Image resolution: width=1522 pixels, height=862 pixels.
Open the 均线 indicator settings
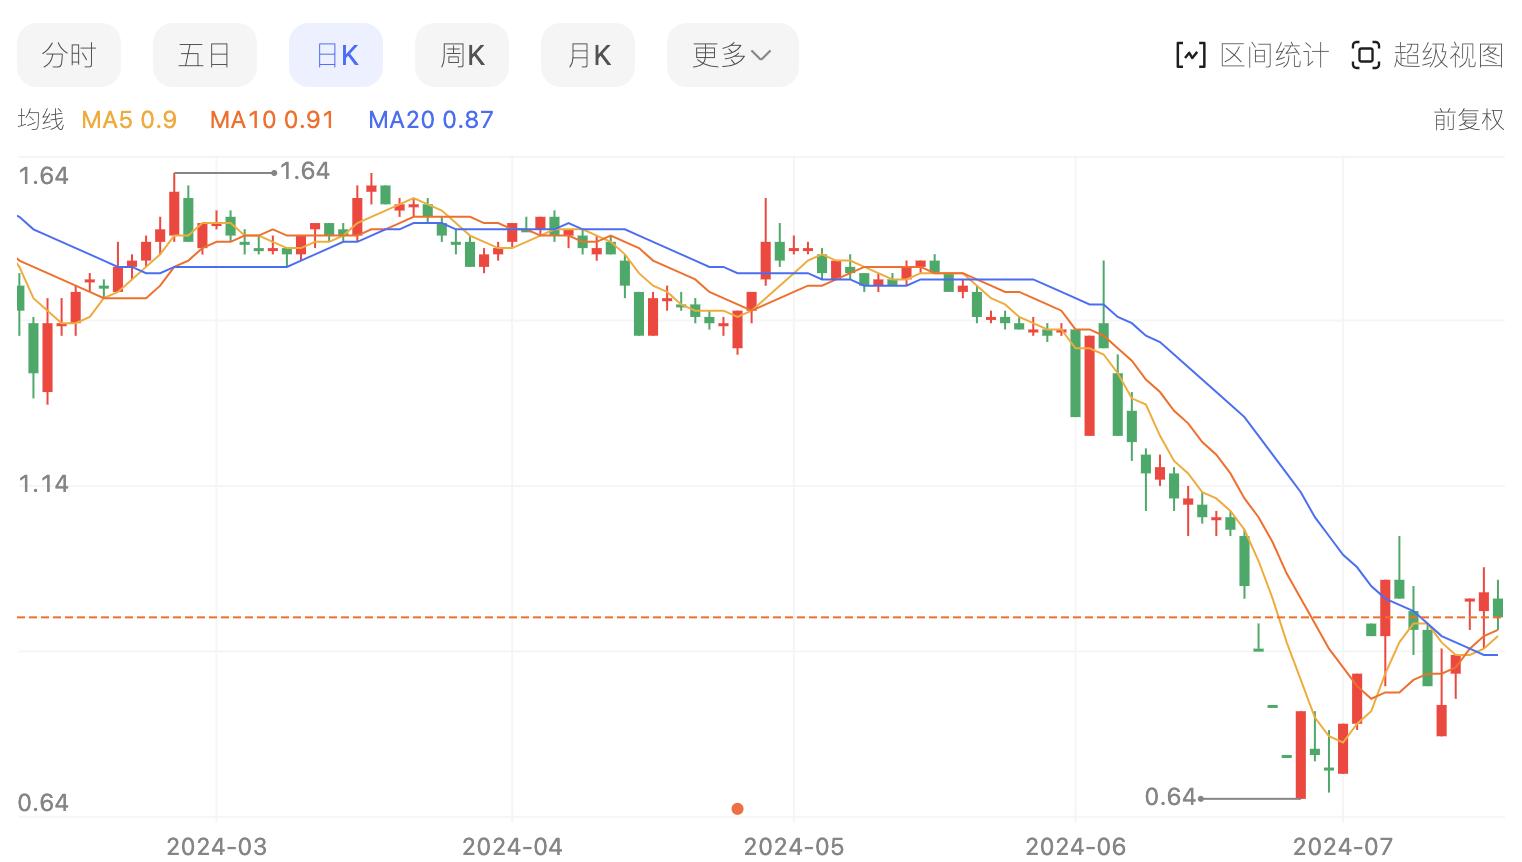pyautogui.click(x=41, y=120)
